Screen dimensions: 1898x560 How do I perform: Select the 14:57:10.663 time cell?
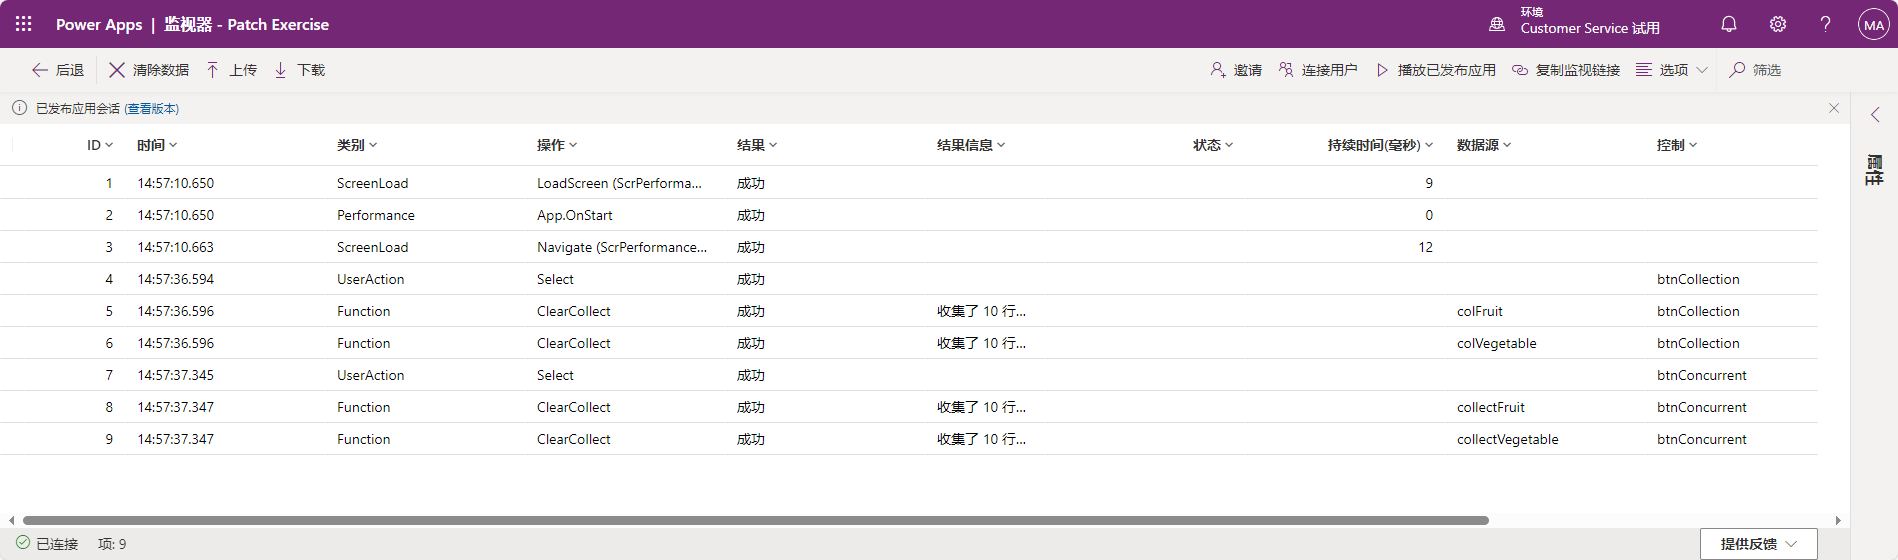(x=176, y=247)
